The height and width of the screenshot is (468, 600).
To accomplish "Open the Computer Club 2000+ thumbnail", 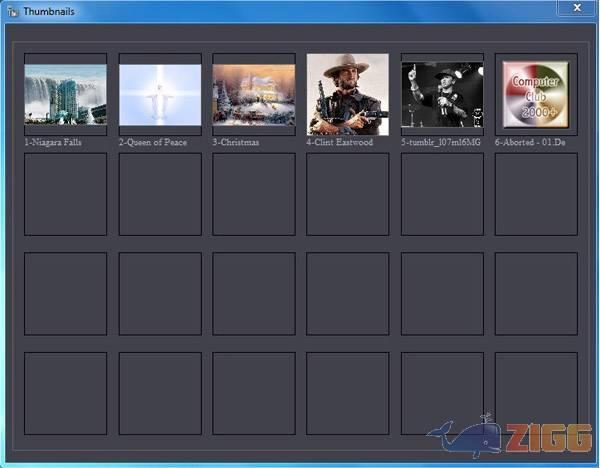I will pyautogui.click(x=536, y=94).
